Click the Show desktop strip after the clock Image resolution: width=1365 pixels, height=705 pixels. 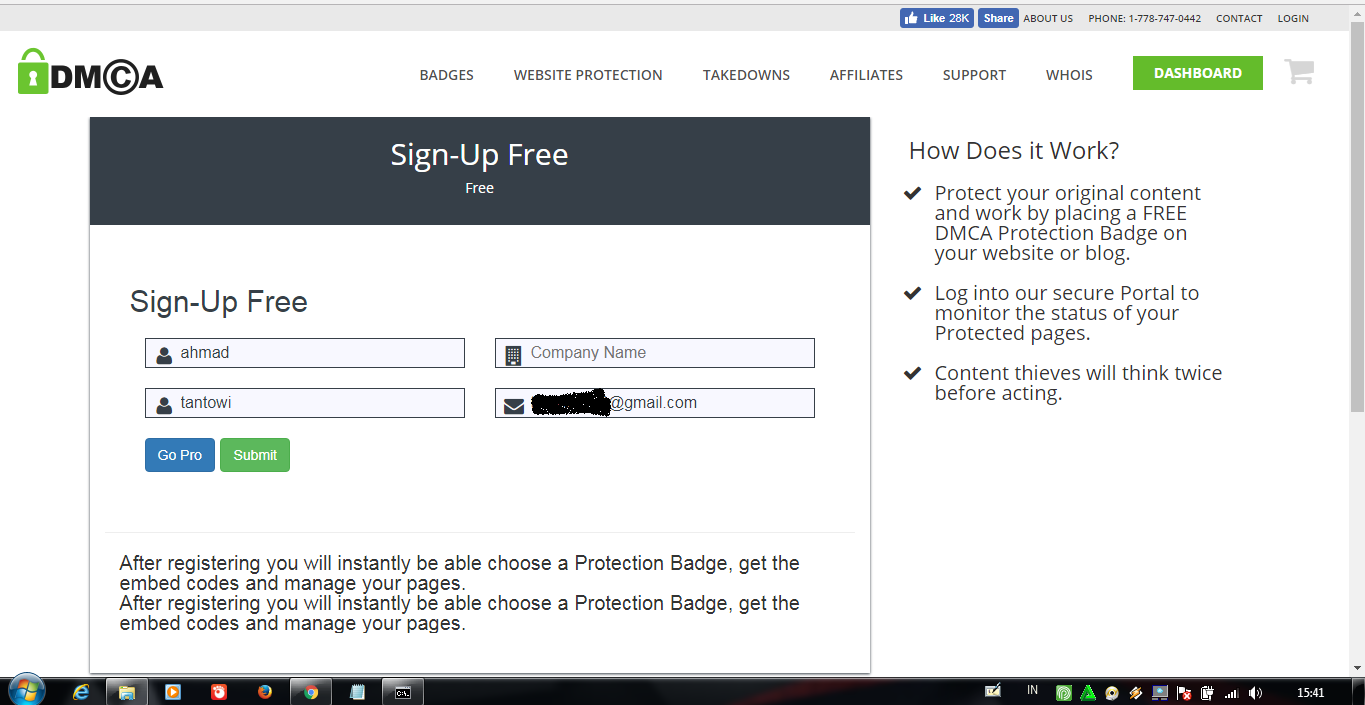tap(1358, 691)
